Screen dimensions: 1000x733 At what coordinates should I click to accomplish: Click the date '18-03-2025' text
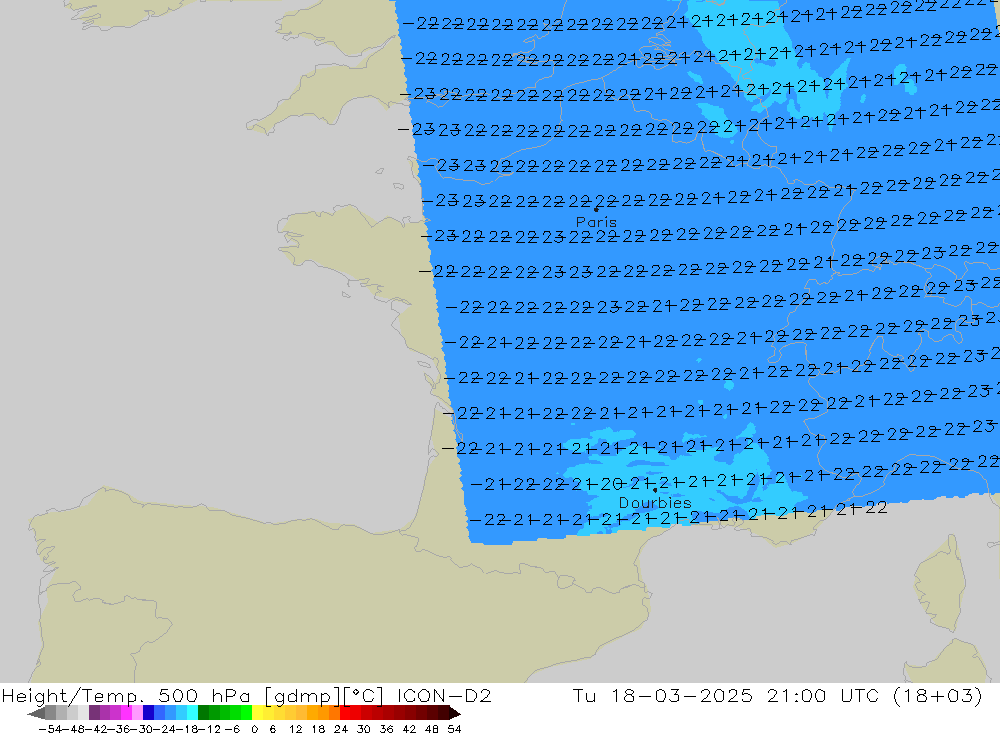tap(682, 695)
